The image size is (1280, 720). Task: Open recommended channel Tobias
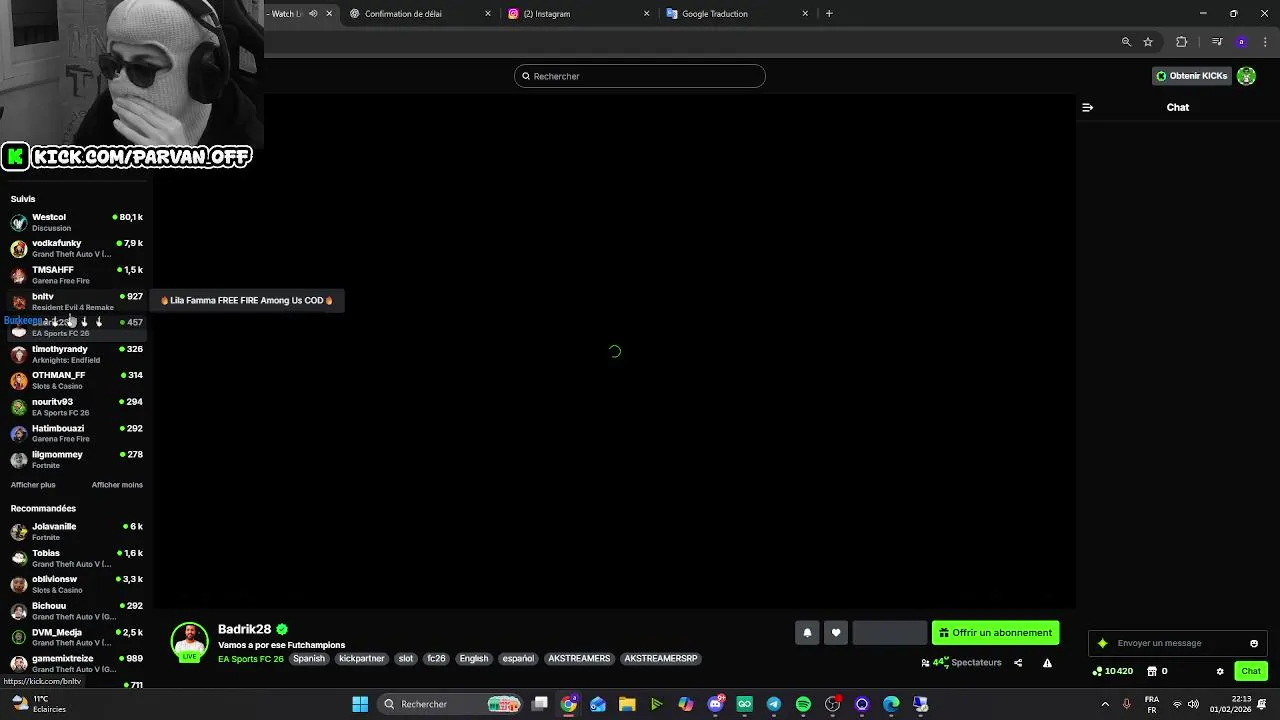coord(77,558)
